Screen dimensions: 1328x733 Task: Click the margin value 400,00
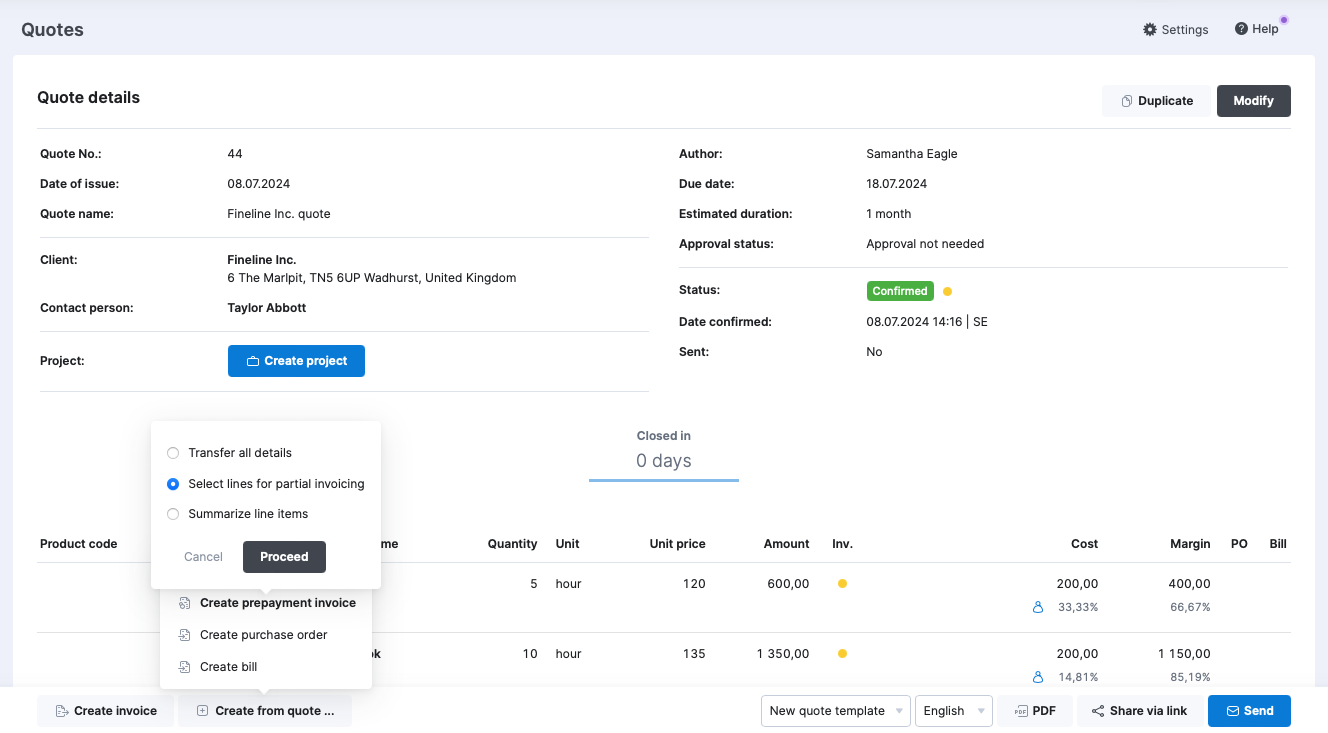pyautogui.click(x=1189, y=584)
